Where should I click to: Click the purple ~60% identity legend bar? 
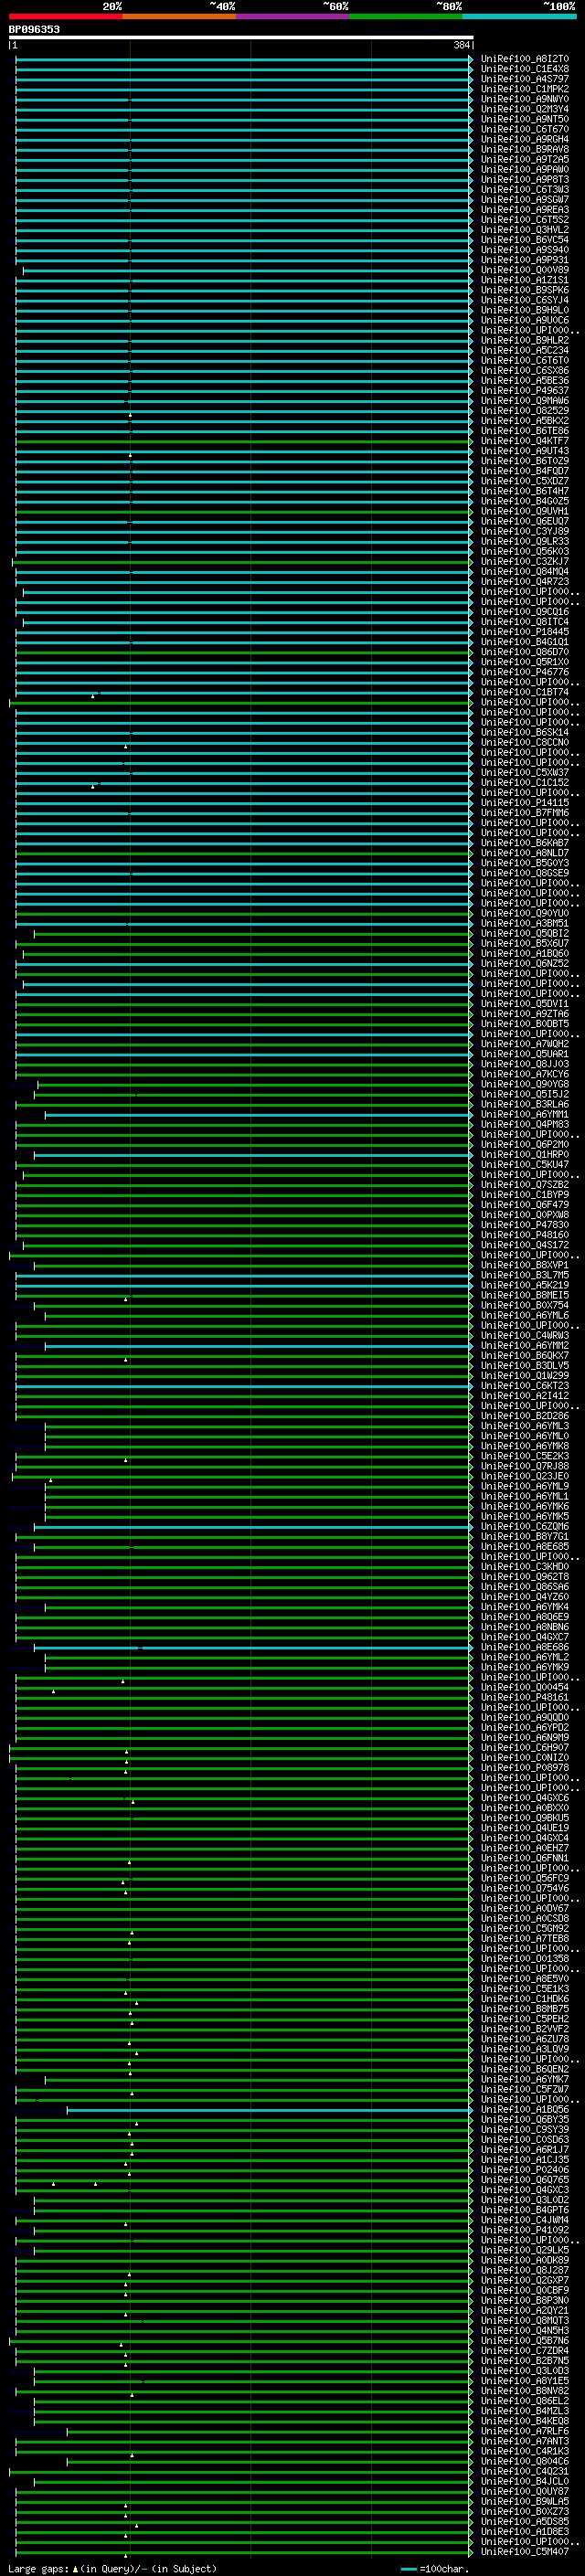click(x=293, y=16)
